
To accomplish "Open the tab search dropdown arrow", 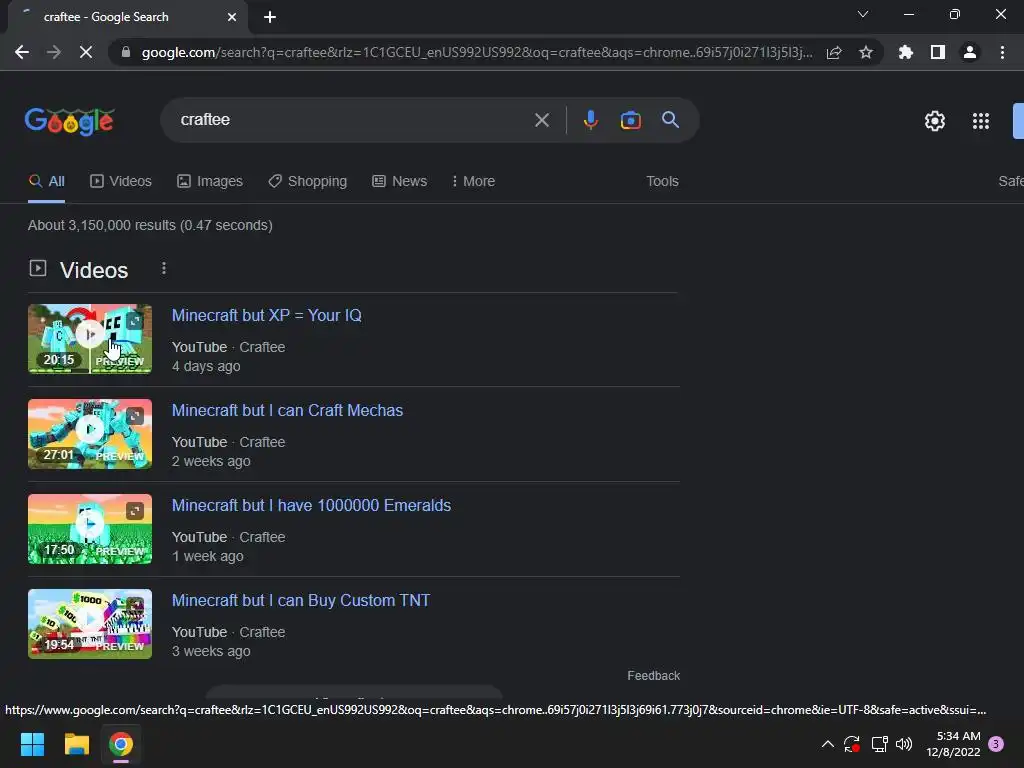I will pyautogui.click(x=863, y=14).
